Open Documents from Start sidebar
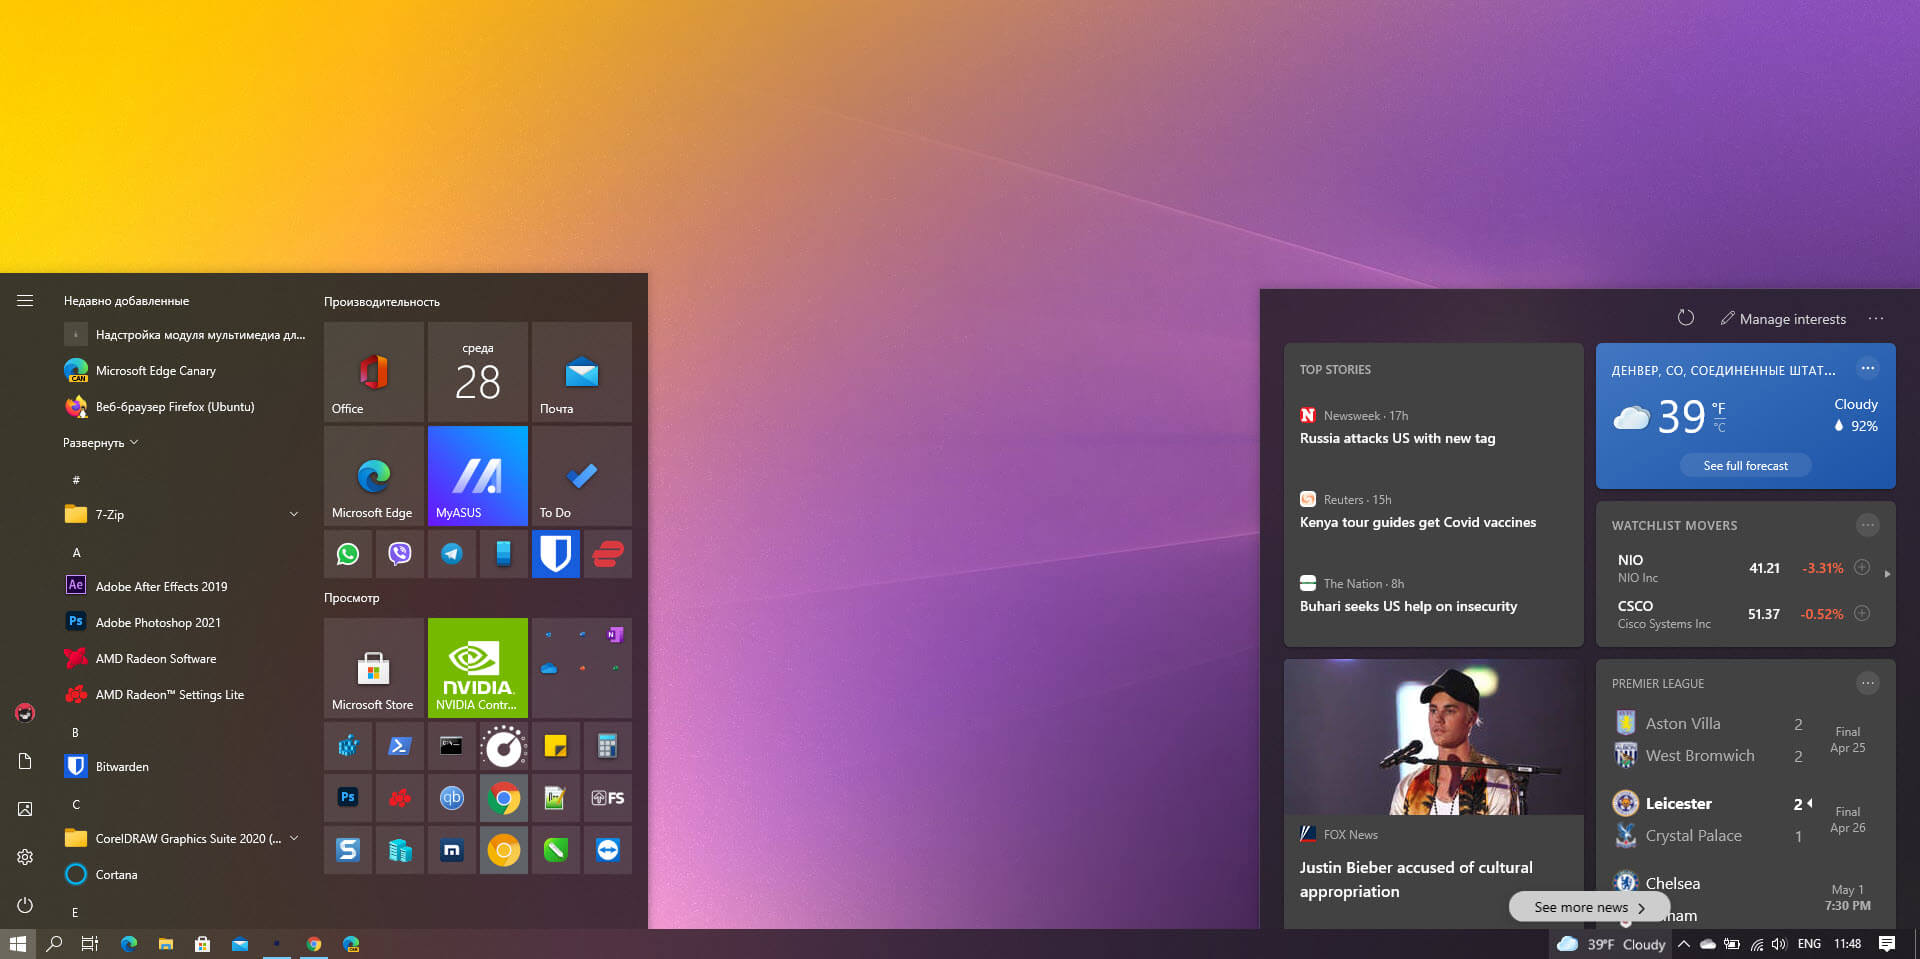Image resolution: width=1920 pixels, height=959 pixels. tap(25, 761)
